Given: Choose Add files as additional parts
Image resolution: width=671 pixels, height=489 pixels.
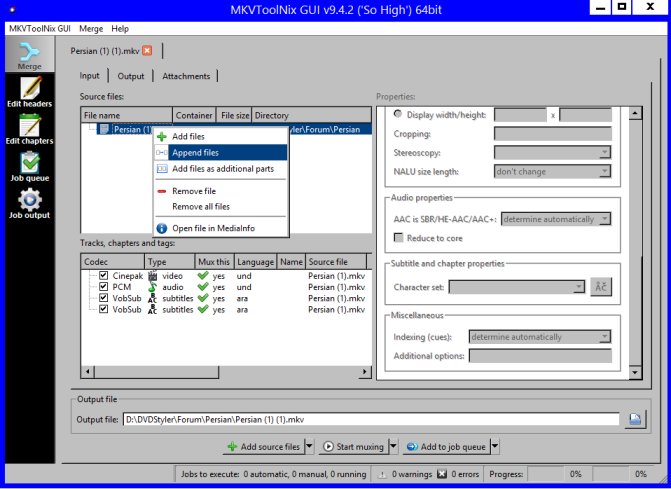Looking at the screenshot, I should coord(221,169).
